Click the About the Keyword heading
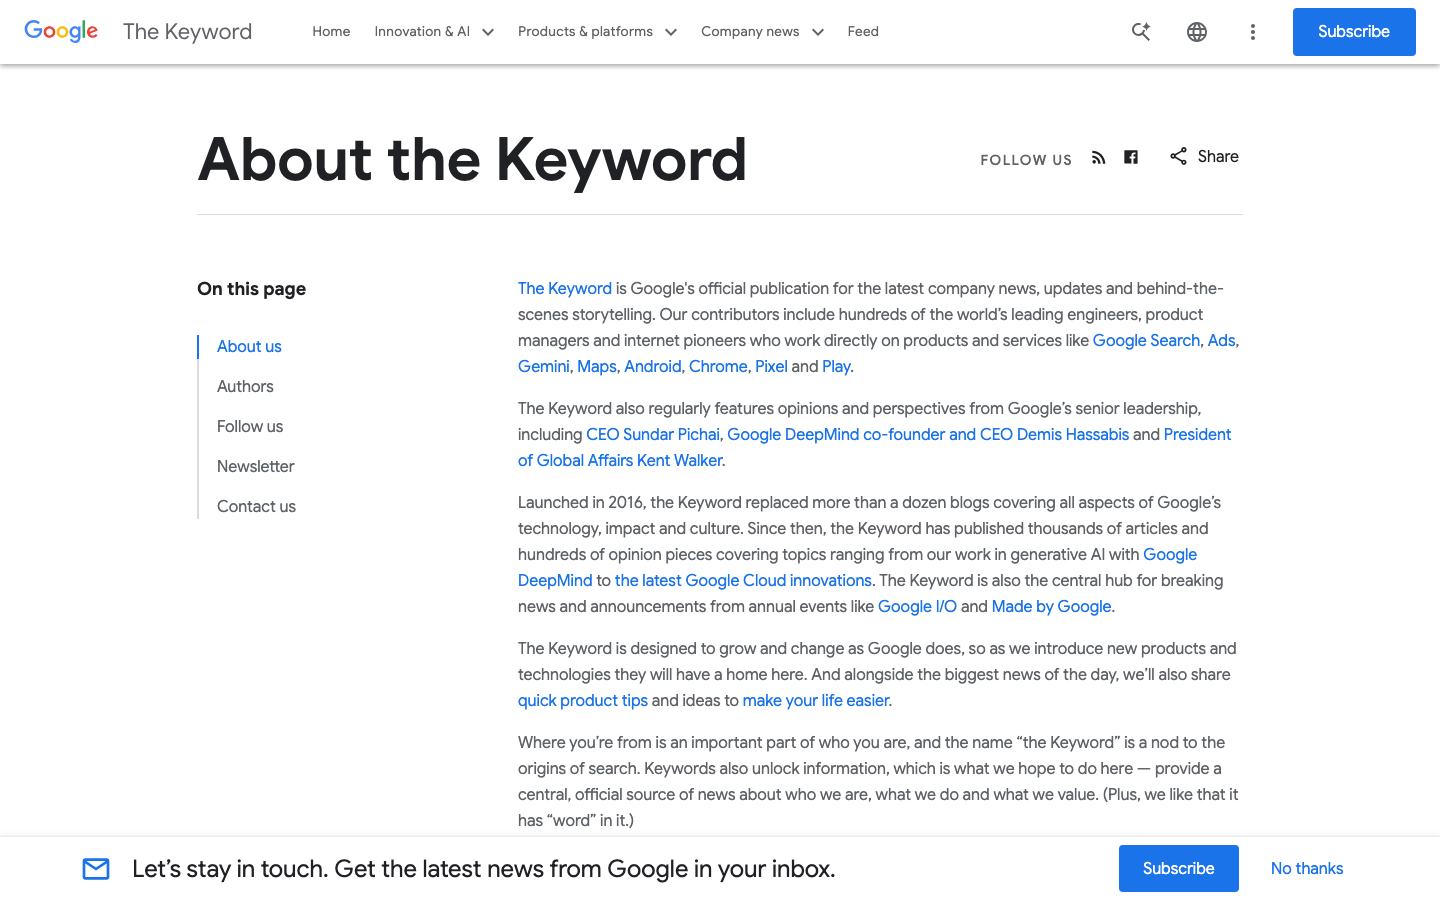The image size is (1440, 900). point(472,160)
